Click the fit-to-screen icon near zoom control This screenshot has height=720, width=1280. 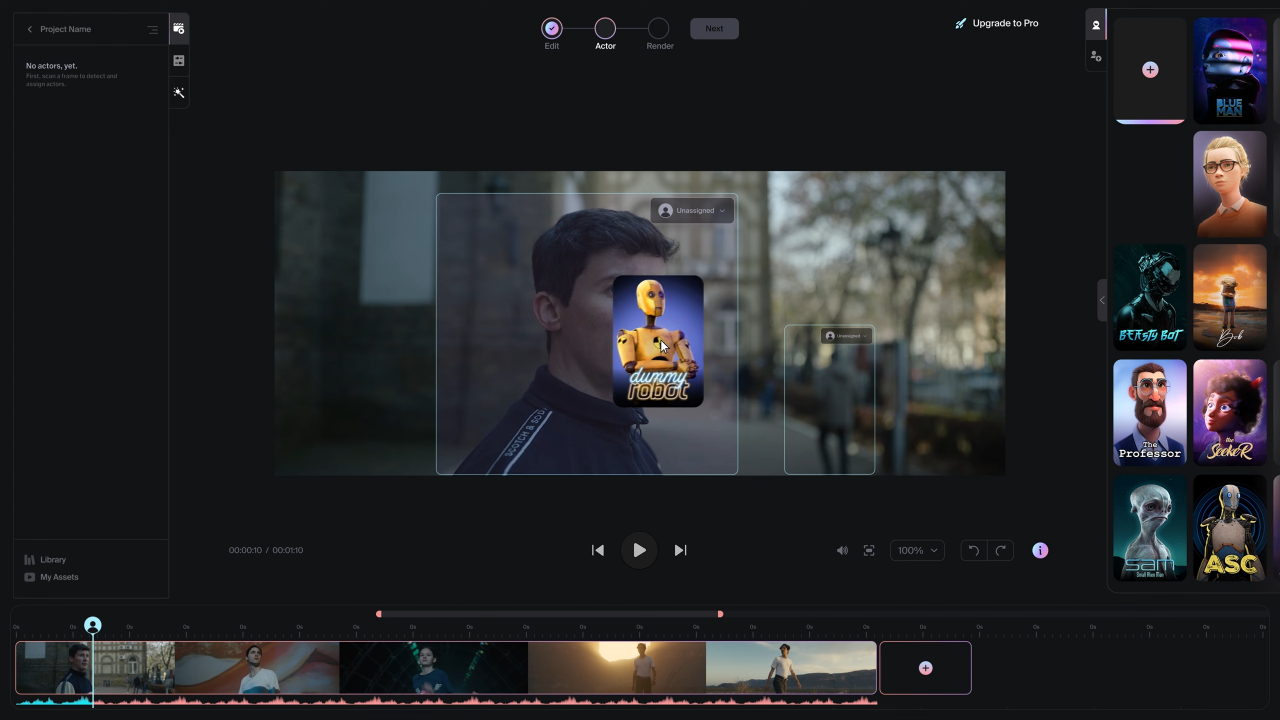[x=868, y=550]
